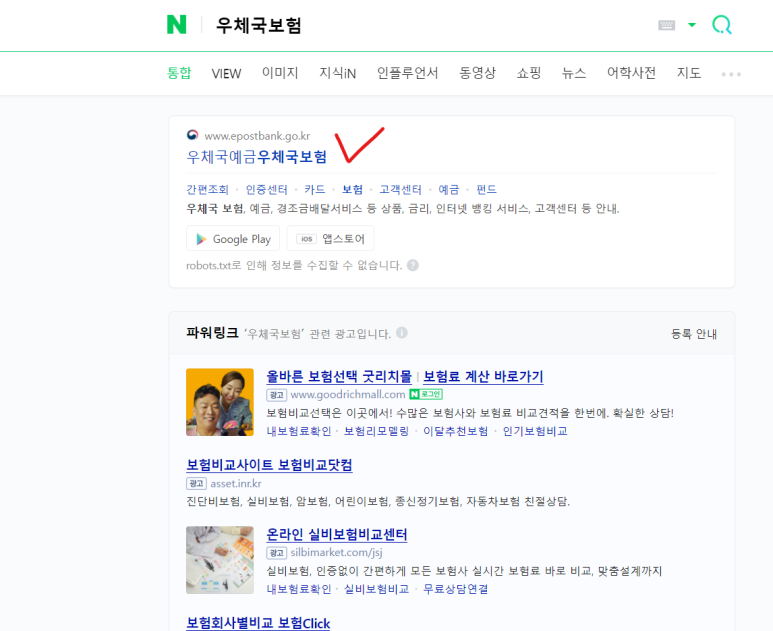Expand the green dropdown arrow by search
The height and width of the screenshot is (631, 773).
point(692,25)
